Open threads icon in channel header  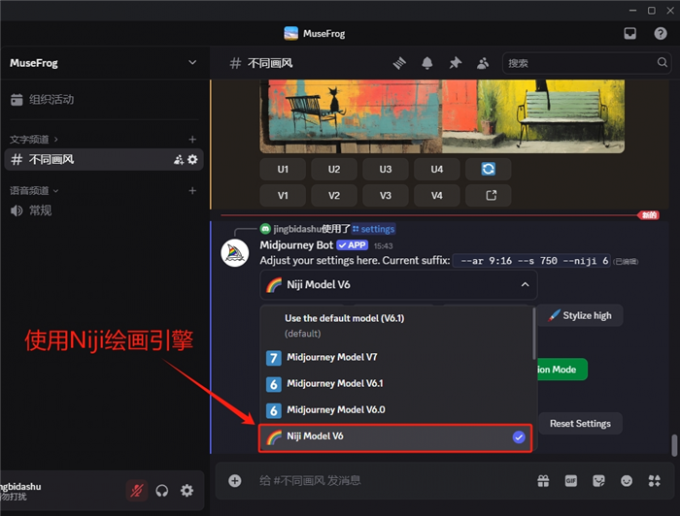point(399,63)
